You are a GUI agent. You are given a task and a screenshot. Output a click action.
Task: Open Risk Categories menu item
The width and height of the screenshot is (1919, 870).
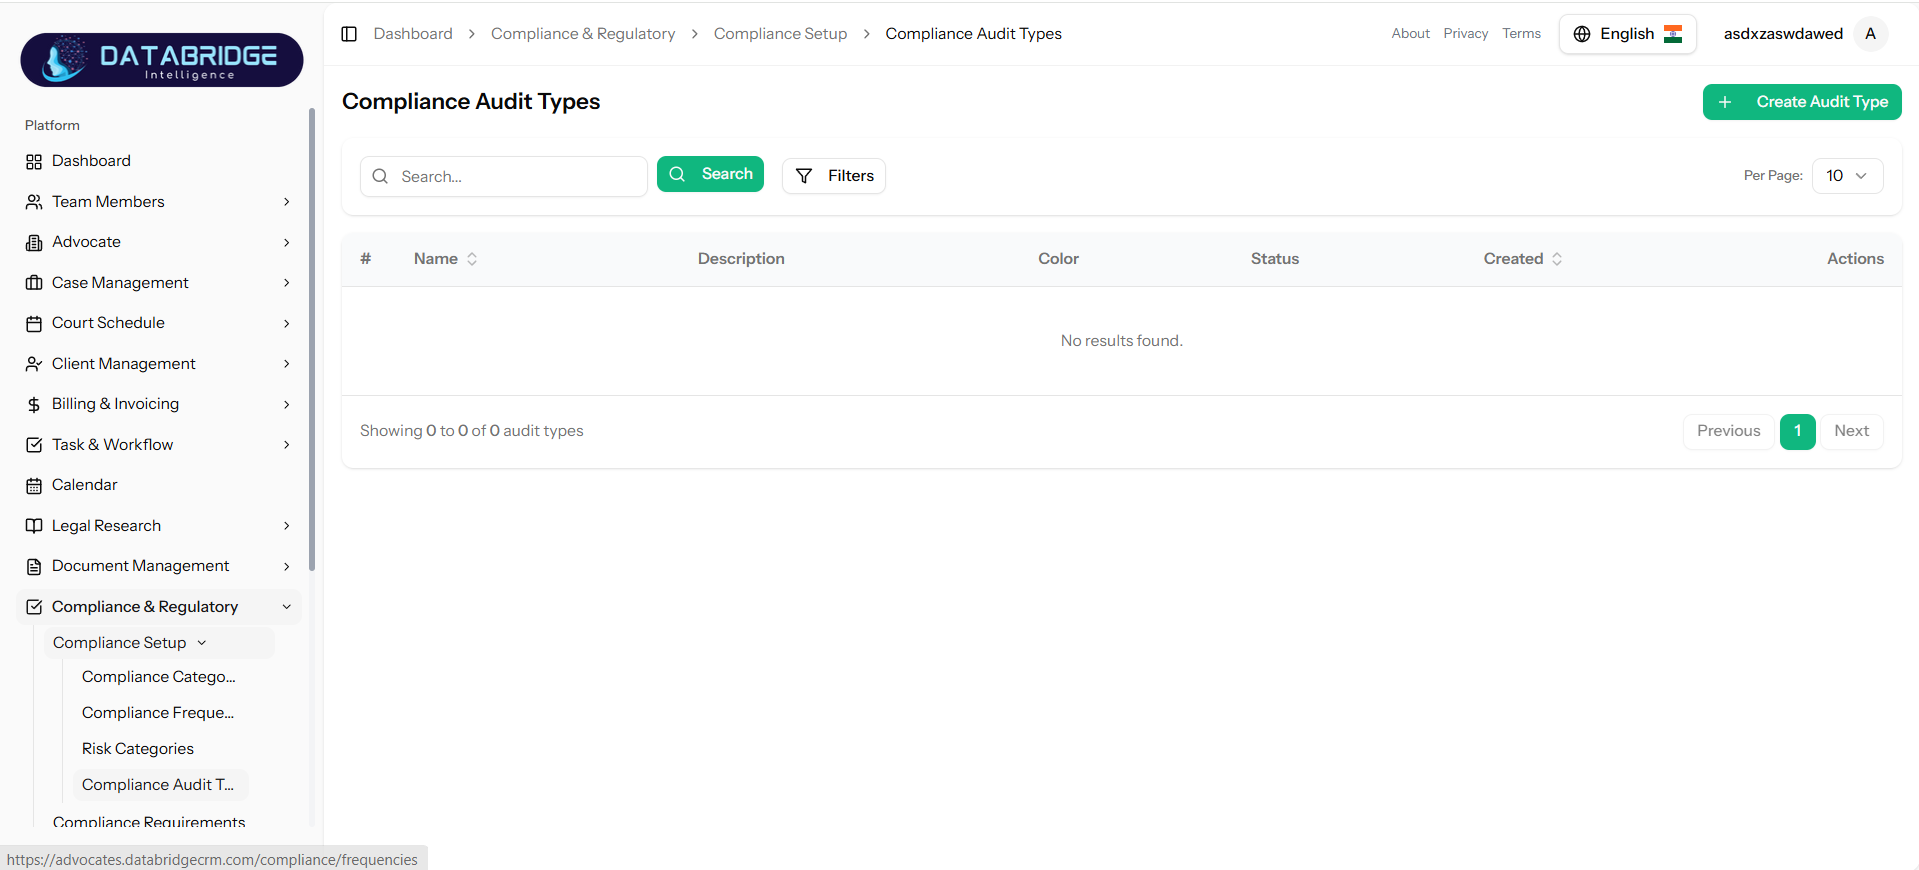[x=138, y=749]
